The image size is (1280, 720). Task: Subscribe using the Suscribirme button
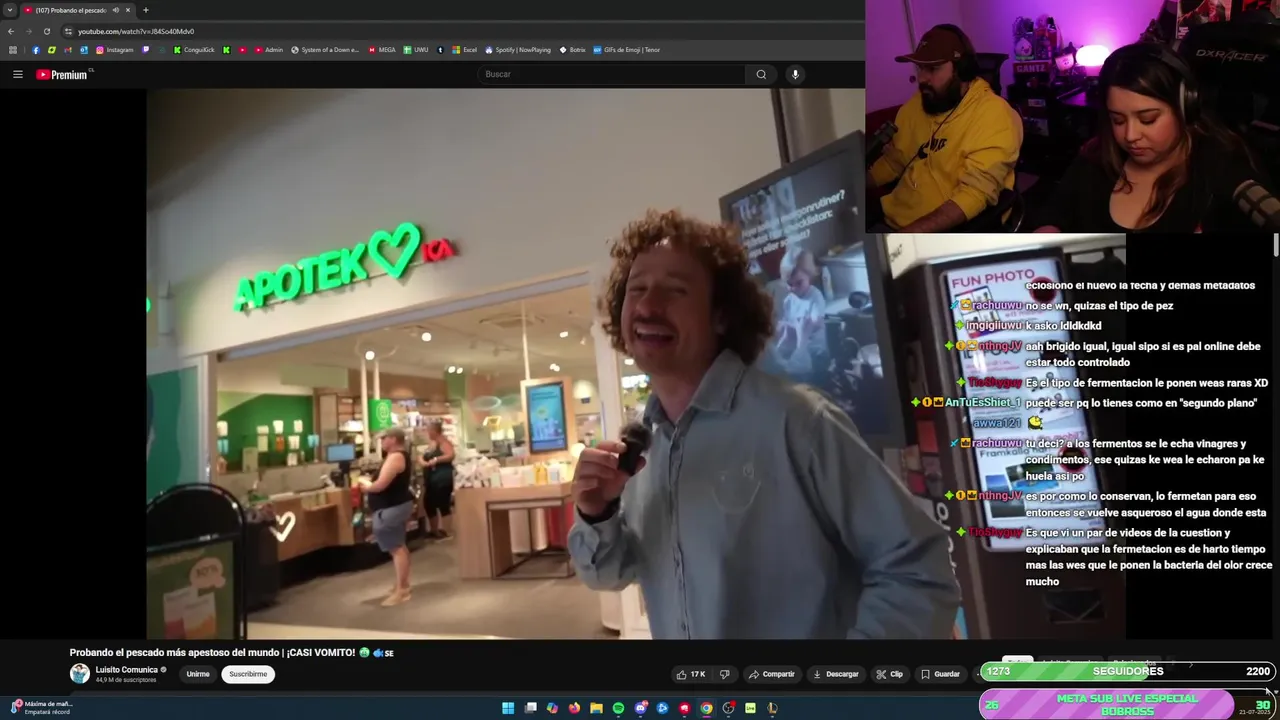pos(248,674)
